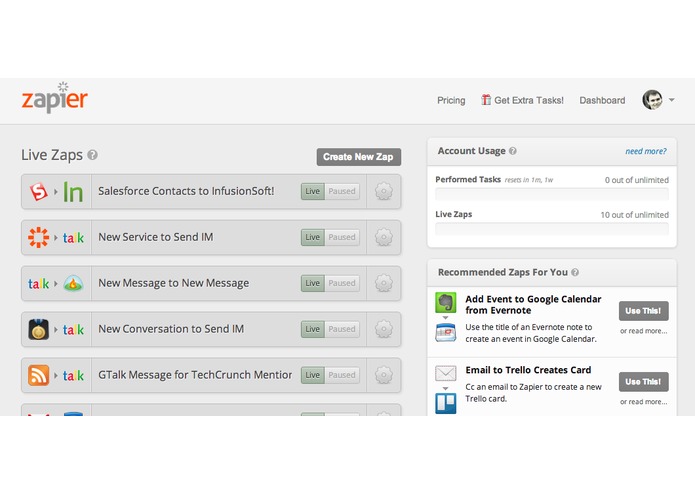
Task: Click Live Zaps usage progress bar
Action: click(x=552, y=229)
